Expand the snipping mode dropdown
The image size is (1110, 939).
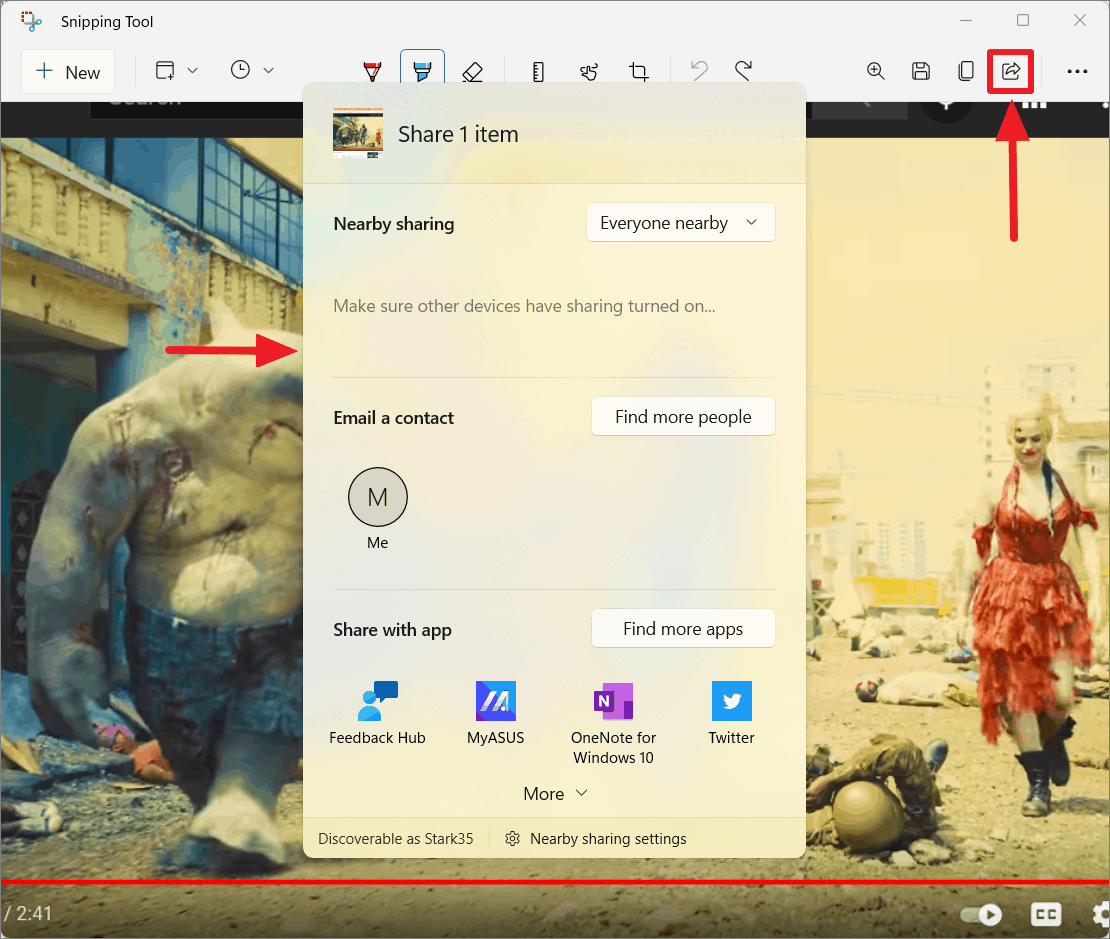click(x=192, y=70)
